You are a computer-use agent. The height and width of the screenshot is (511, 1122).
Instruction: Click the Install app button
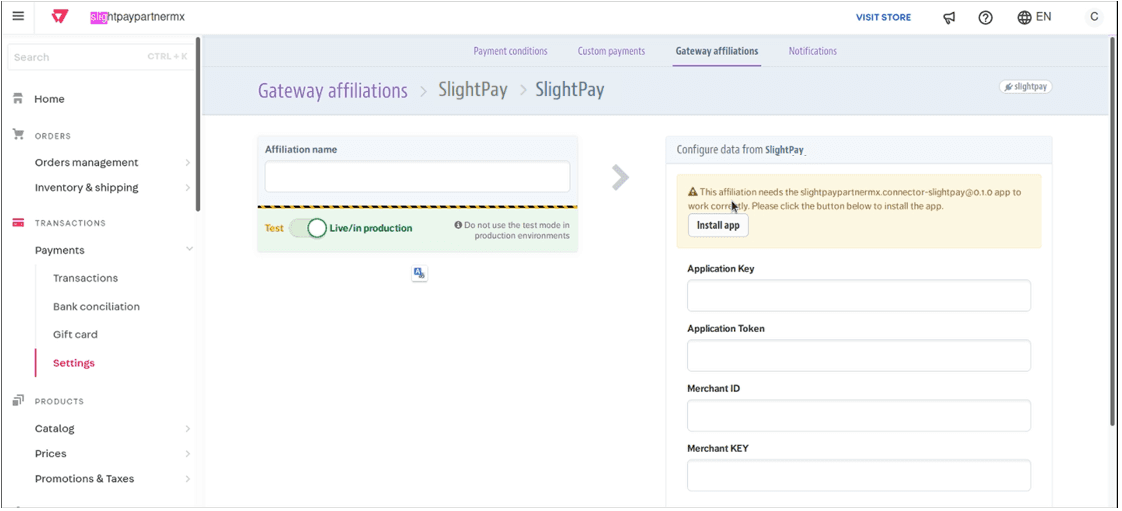[718, 225]
